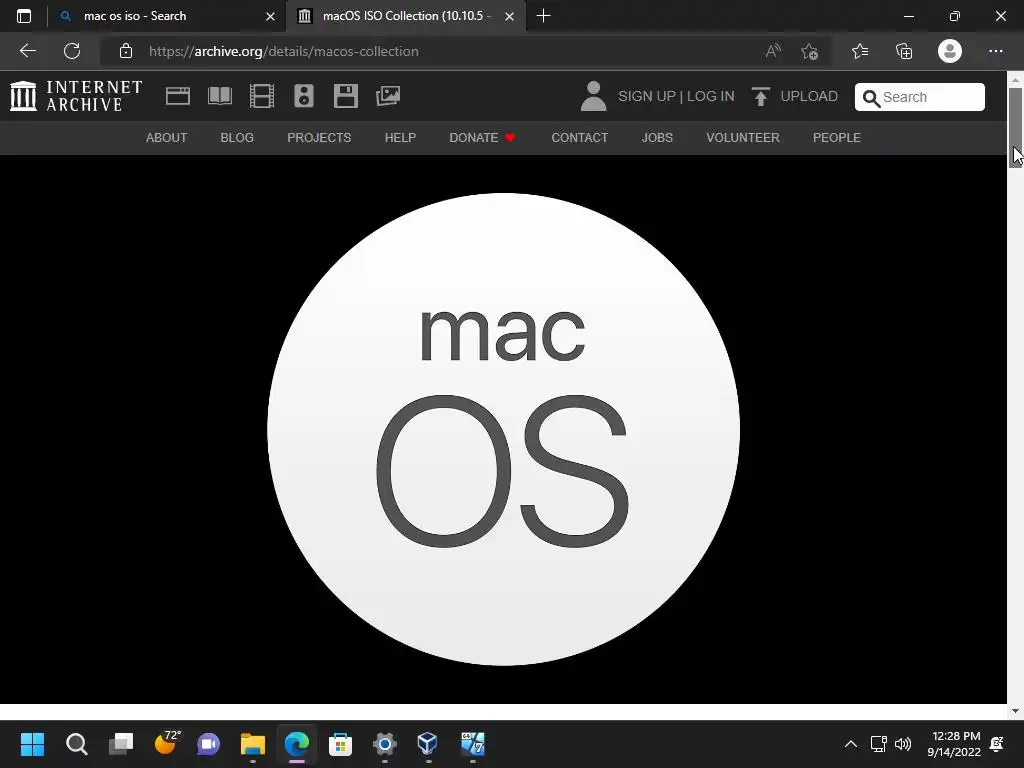Open the Software floppy disk icon
Screen dimensions: 1024x768
pos(345,96)
